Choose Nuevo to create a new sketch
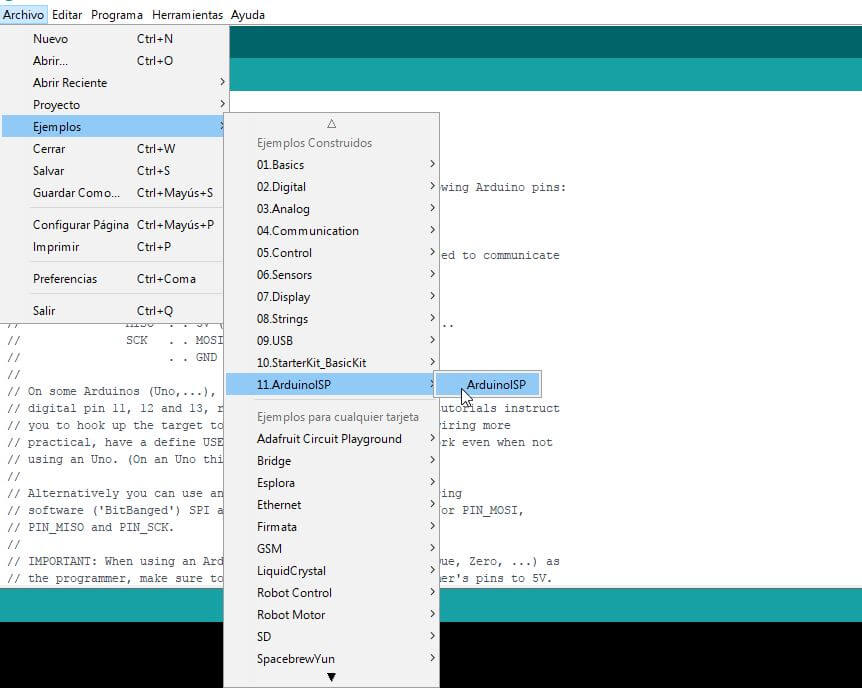This screenshot has width=862, height=688. point(114,39)
